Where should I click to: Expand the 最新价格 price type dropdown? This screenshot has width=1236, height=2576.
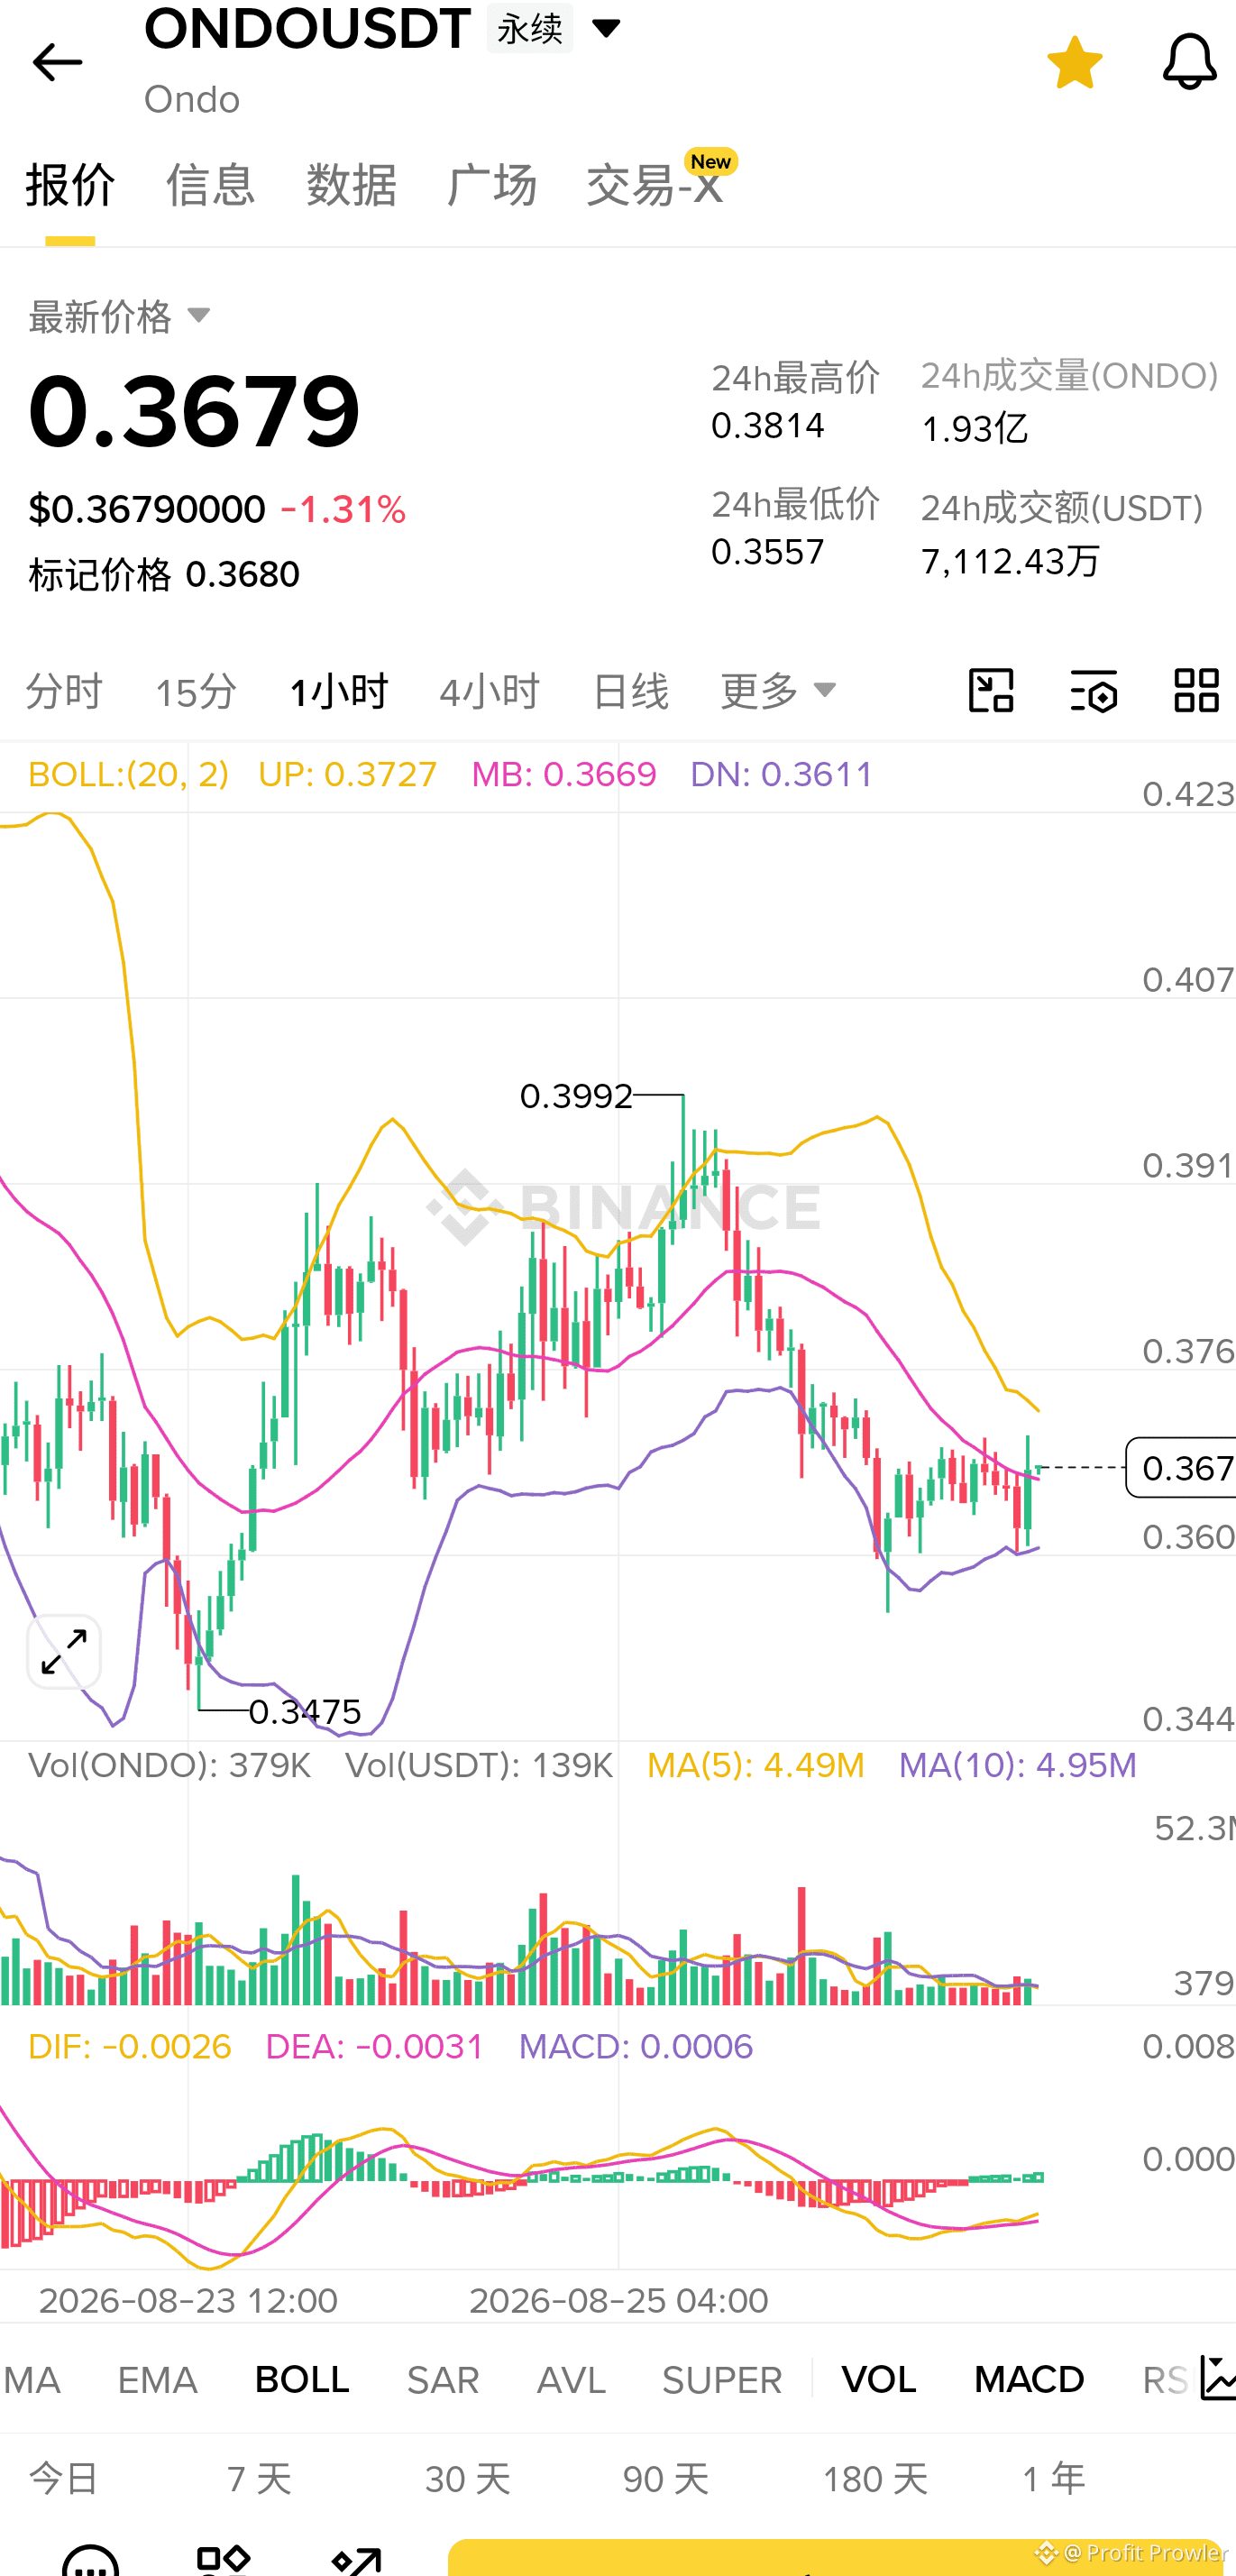[120, 317]
